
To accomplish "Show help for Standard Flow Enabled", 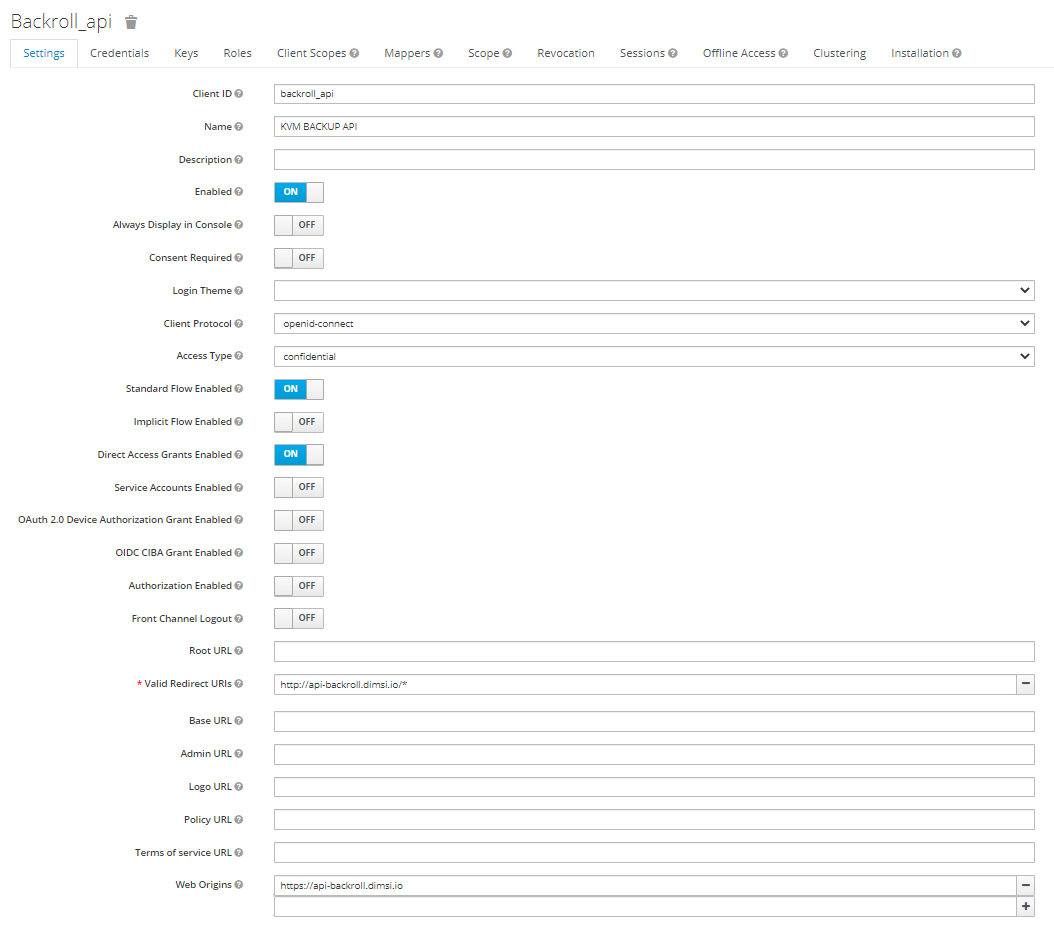I will click(239, 389).
